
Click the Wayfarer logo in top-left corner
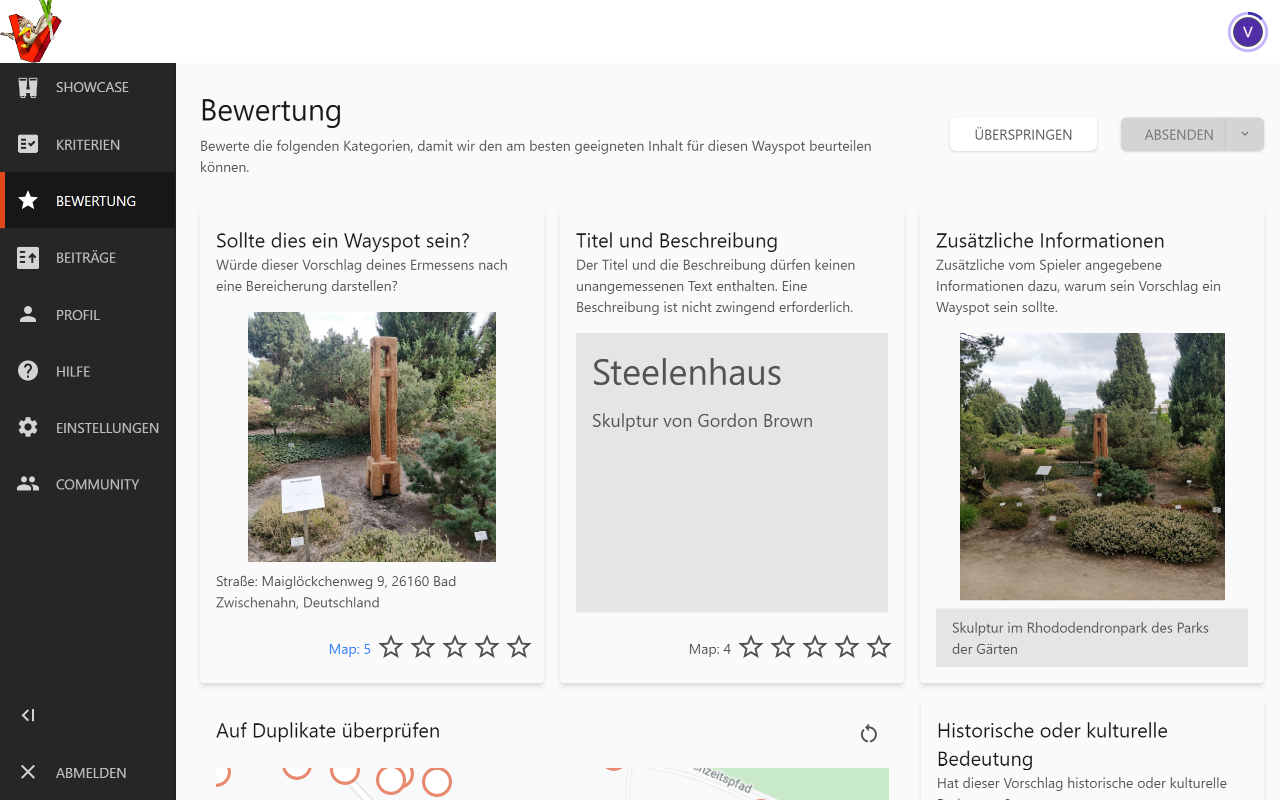(31, 31)
